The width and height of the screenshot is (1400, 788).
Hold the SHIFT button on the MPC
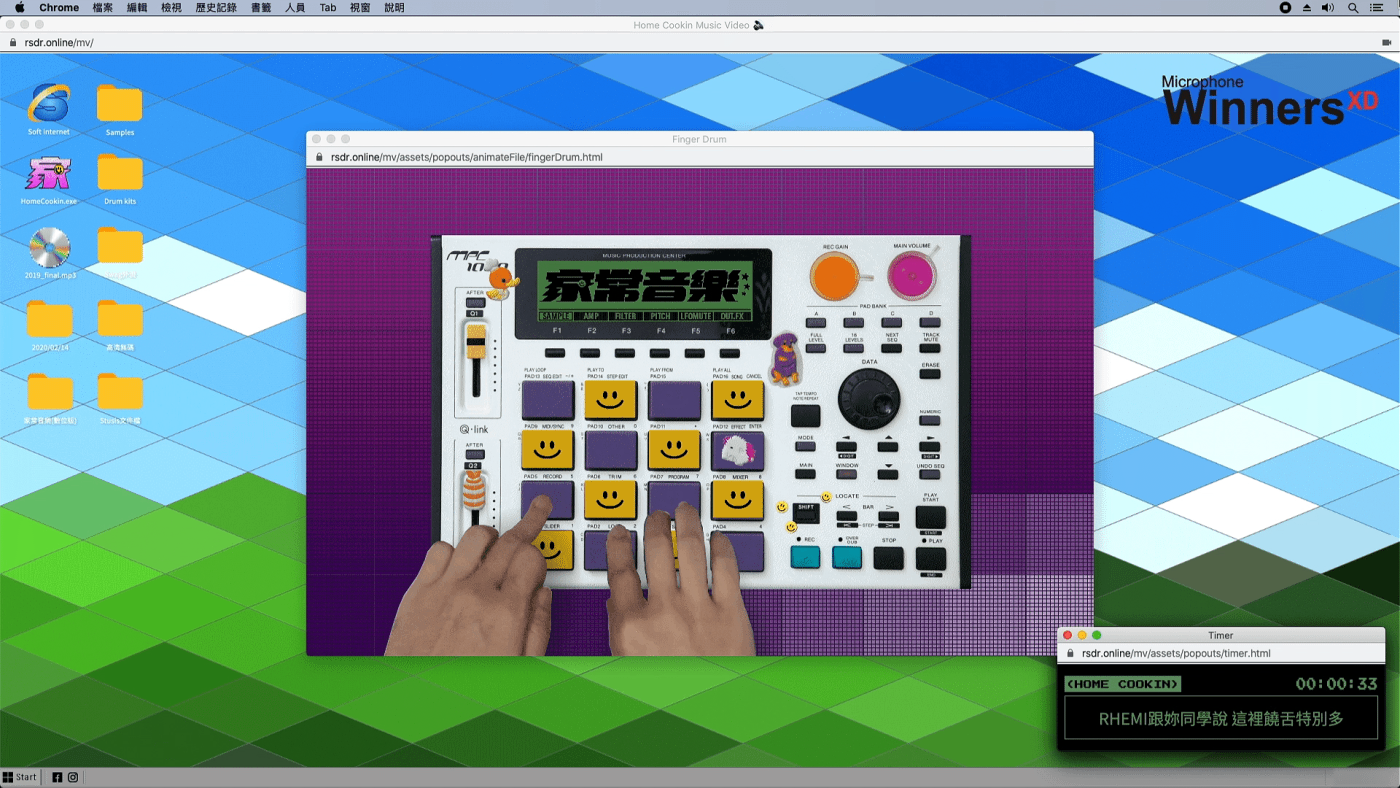(x=806, y=512)
